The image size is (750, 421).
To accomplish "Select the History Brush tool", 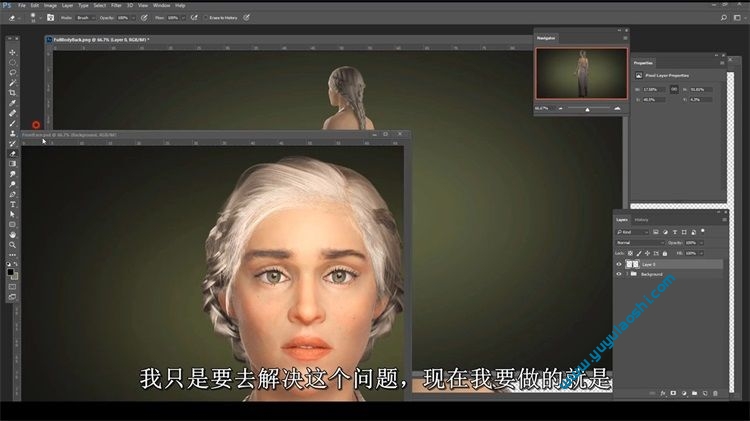I will tap(12, 144).
